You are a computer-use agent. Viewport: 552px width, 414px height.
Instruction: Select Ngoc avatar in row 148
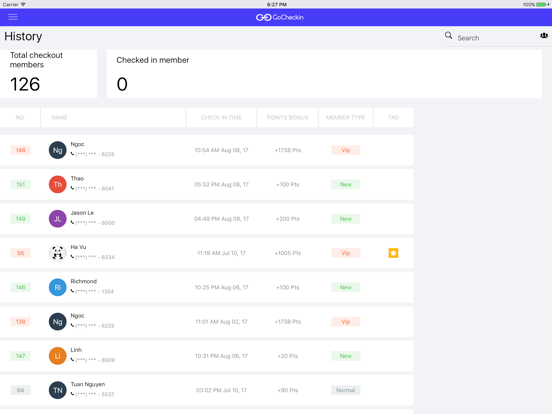coord(57,150)
